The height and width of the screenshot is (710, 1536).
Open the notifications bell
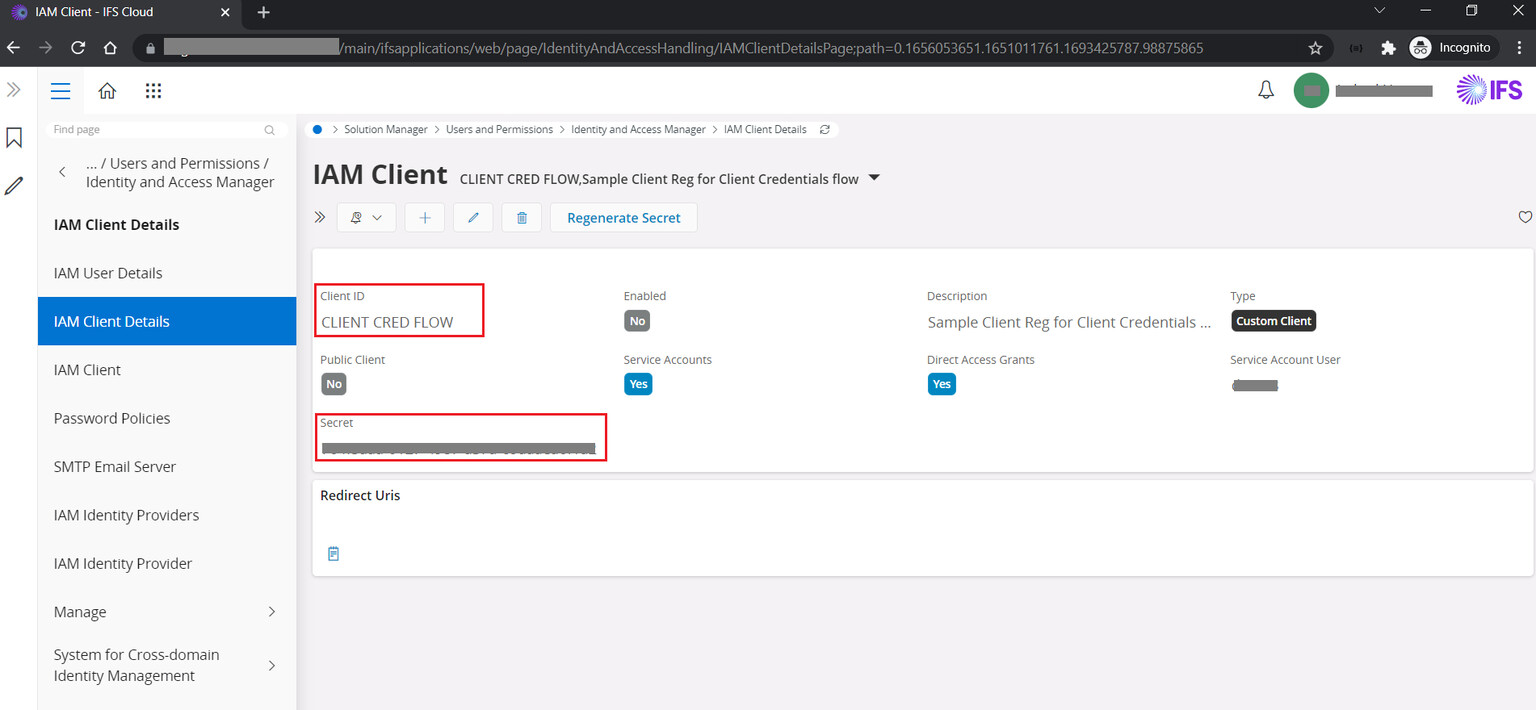pos(1265,91)
